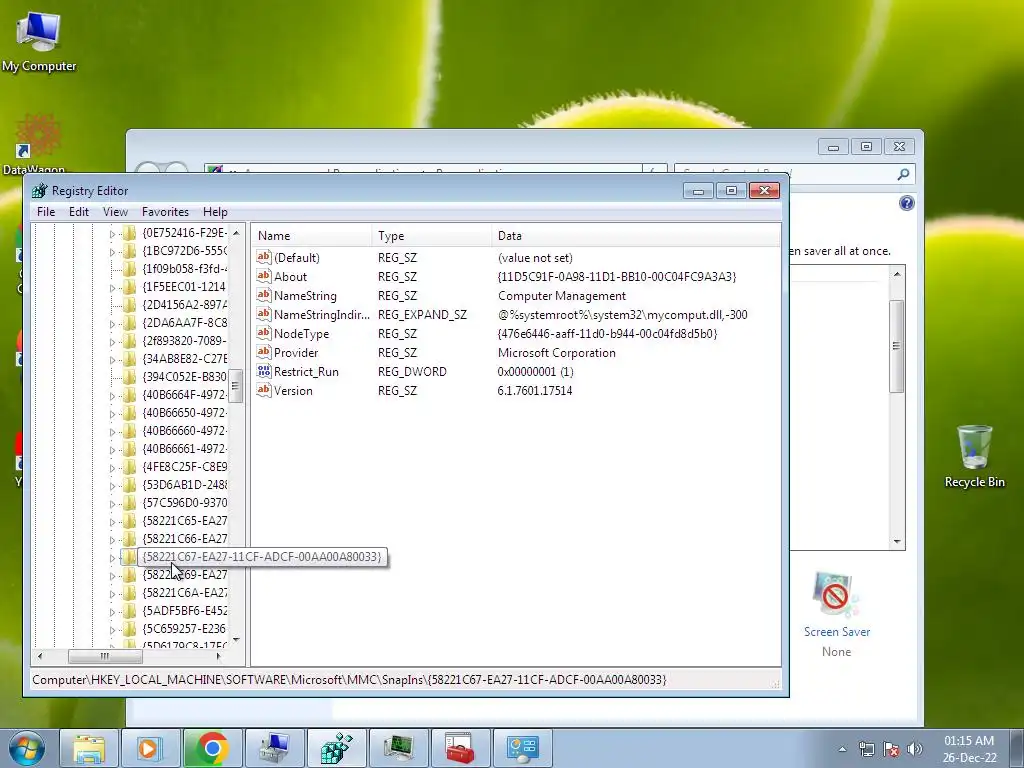Expand the {1F5EEC01-1214 key

pos(112,287)
